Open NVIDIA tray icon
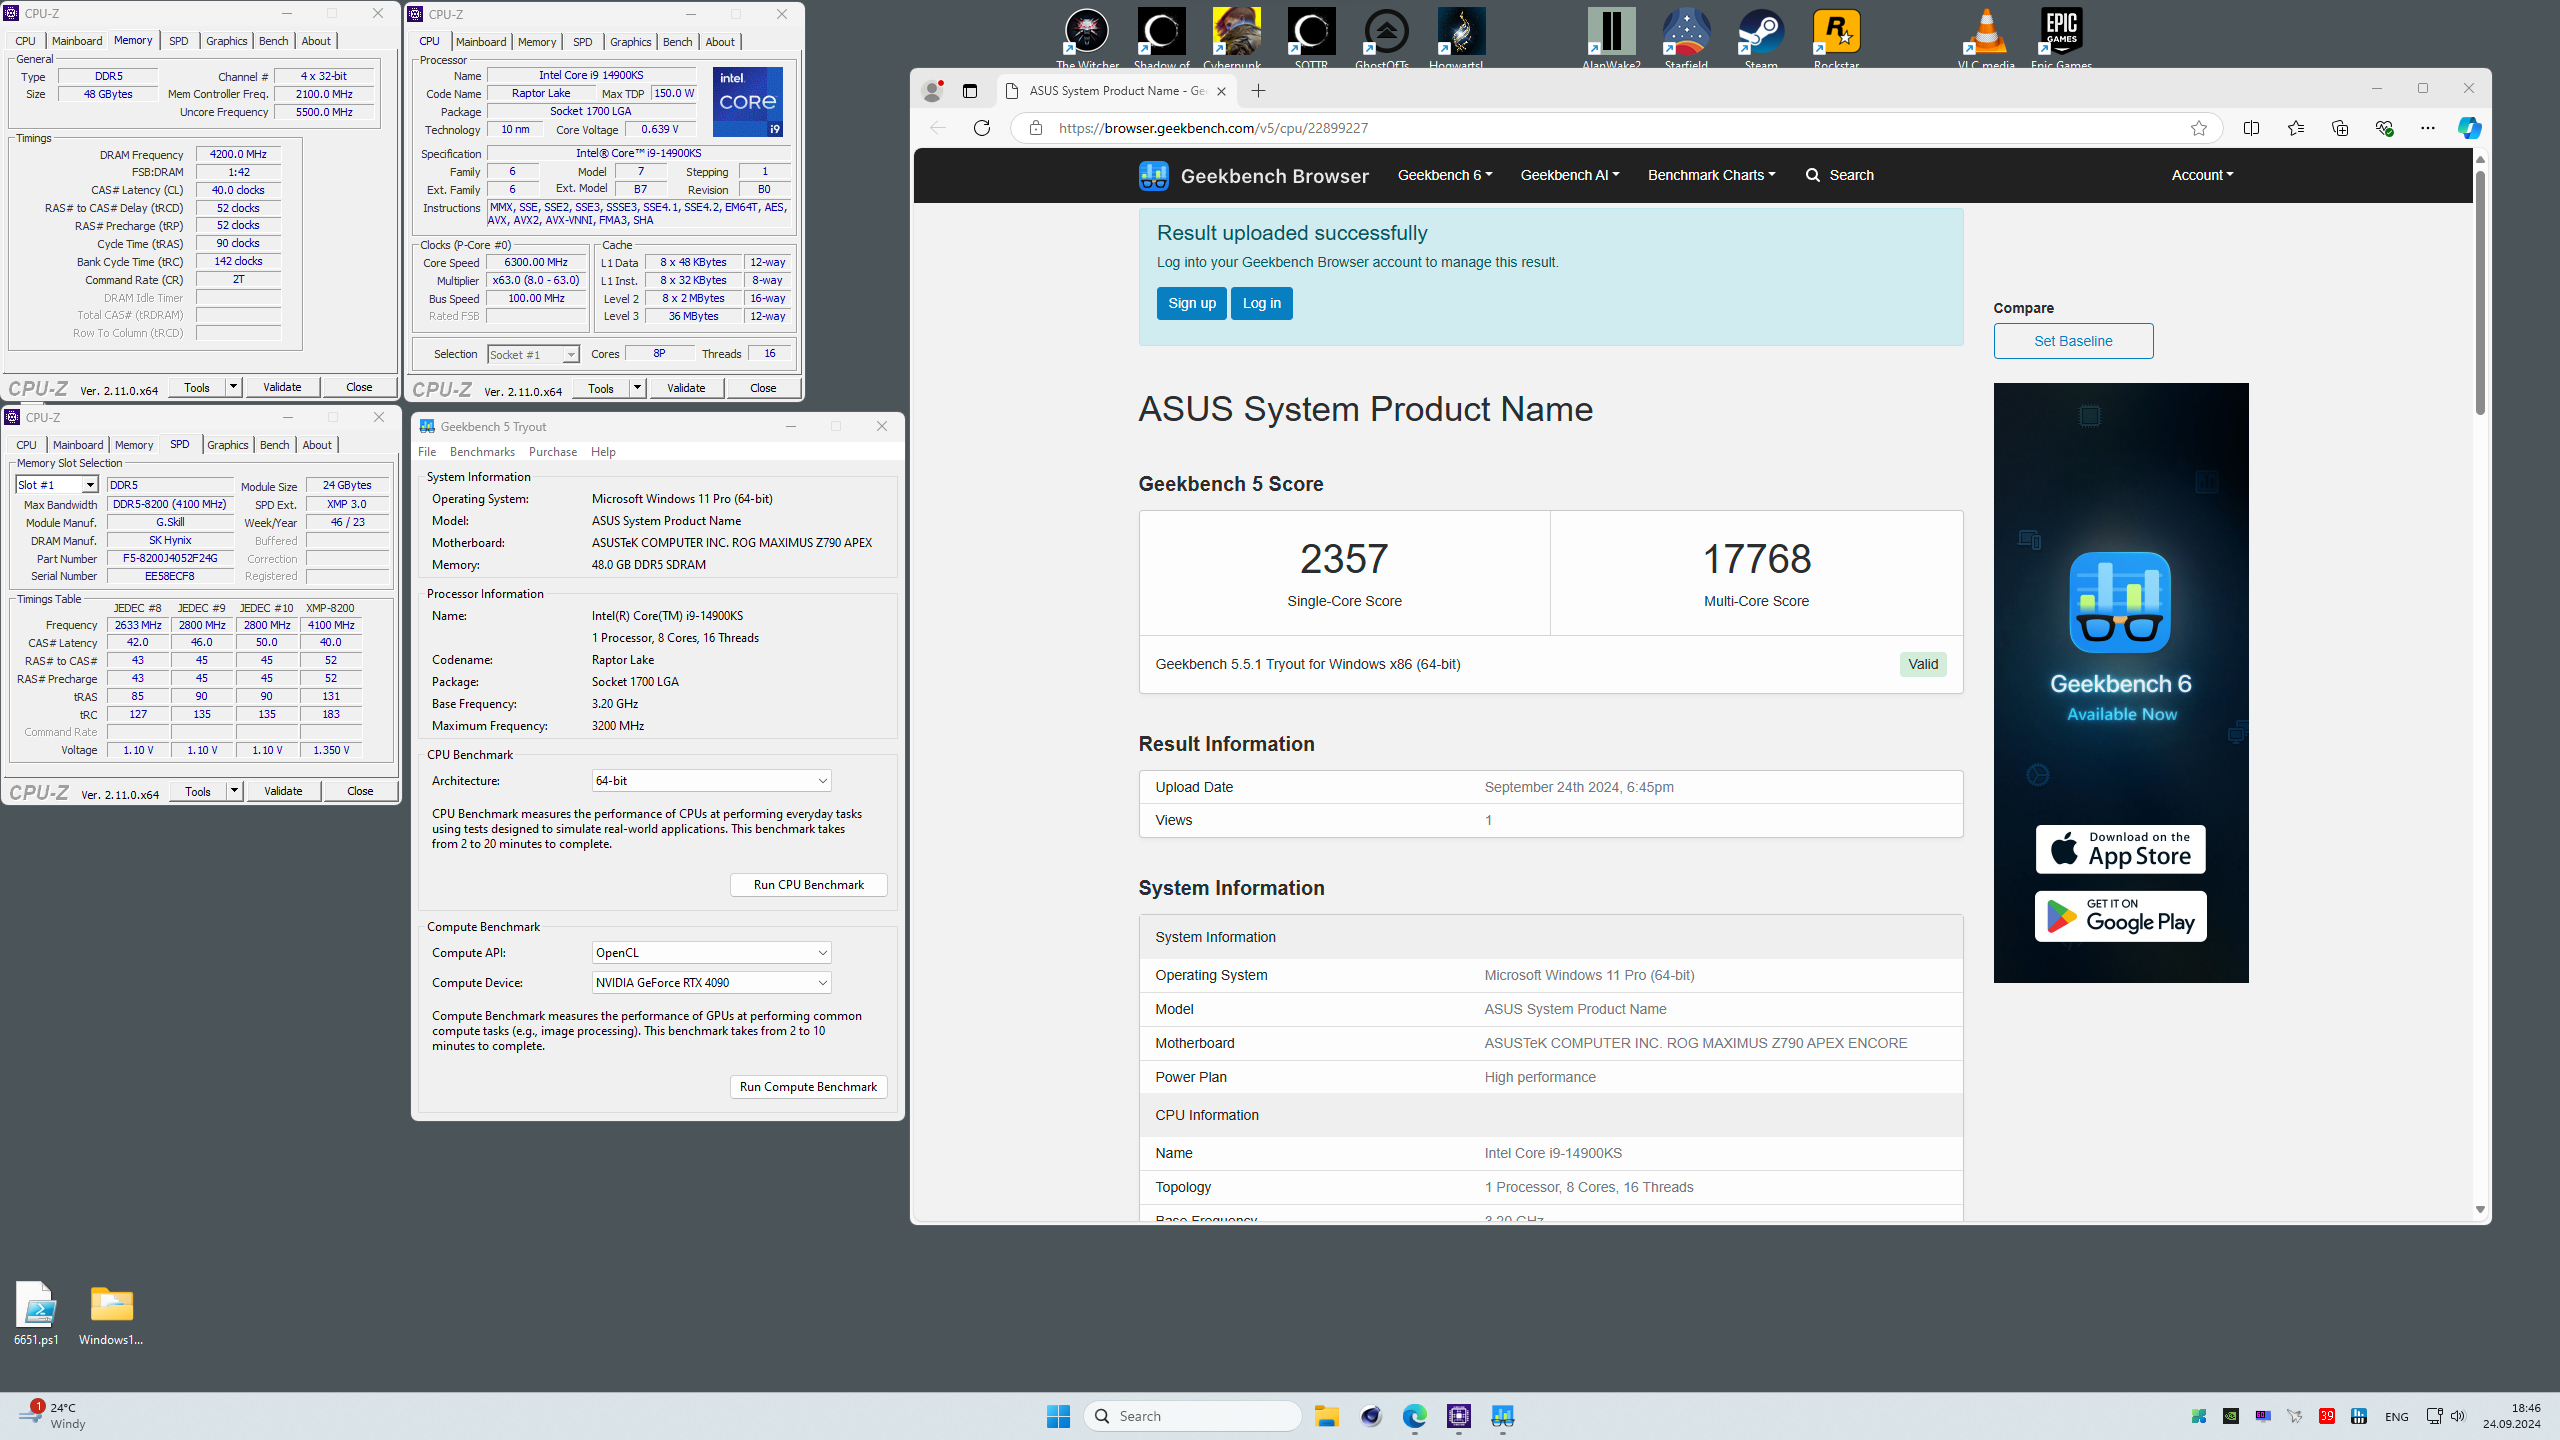2560x1440 pixels. [x=2231, y=1416]
